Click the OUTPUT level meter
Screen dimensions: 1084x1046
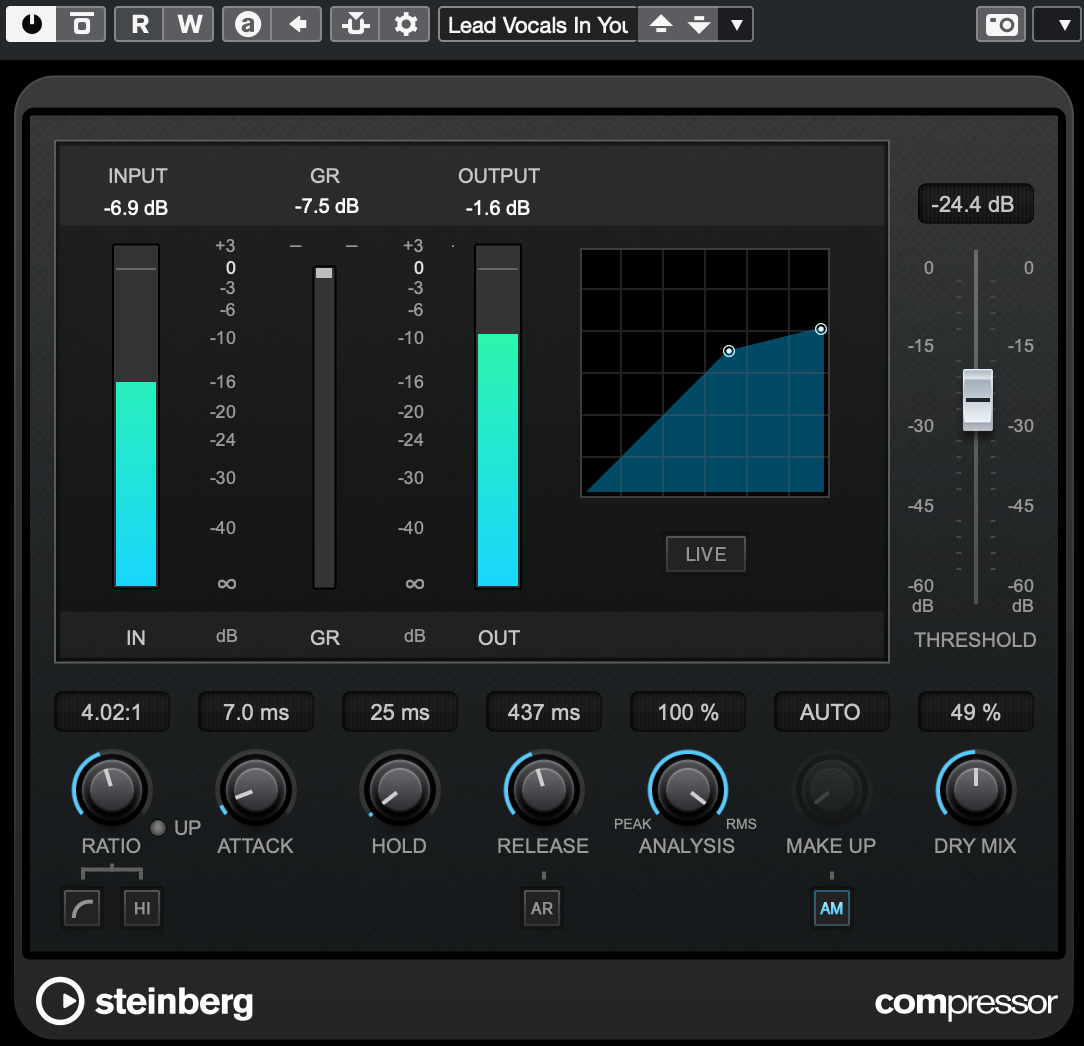(x=498, y=415)
